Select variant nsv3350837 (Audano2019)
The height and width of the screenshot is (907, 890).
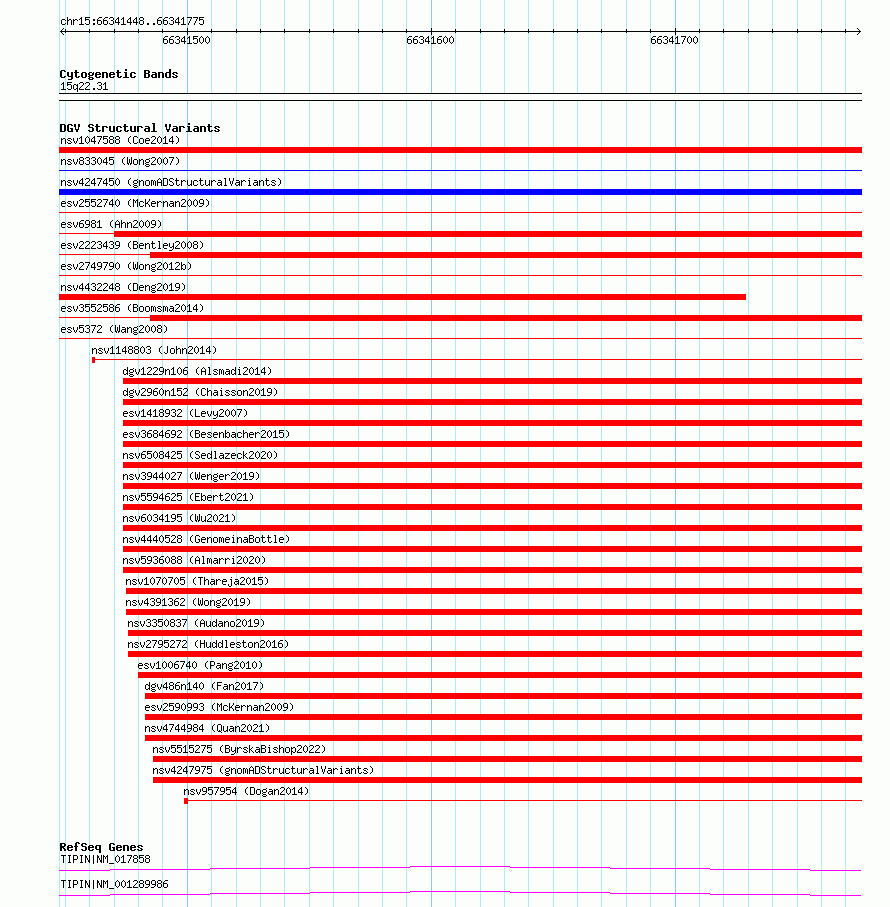coord(196,624)
